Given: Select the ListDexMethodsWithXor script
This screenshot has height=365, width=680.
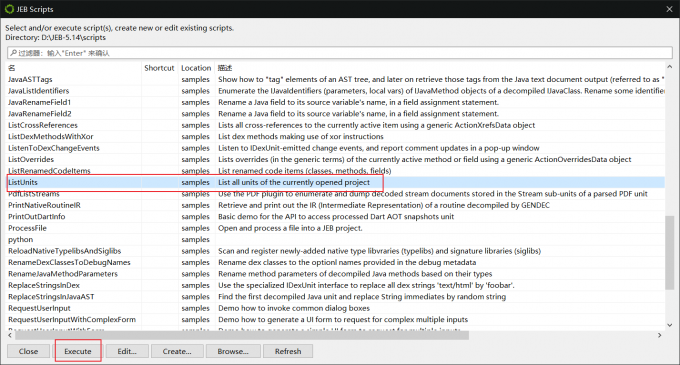Looking at the screenshot, I should [x=51, y=137].
